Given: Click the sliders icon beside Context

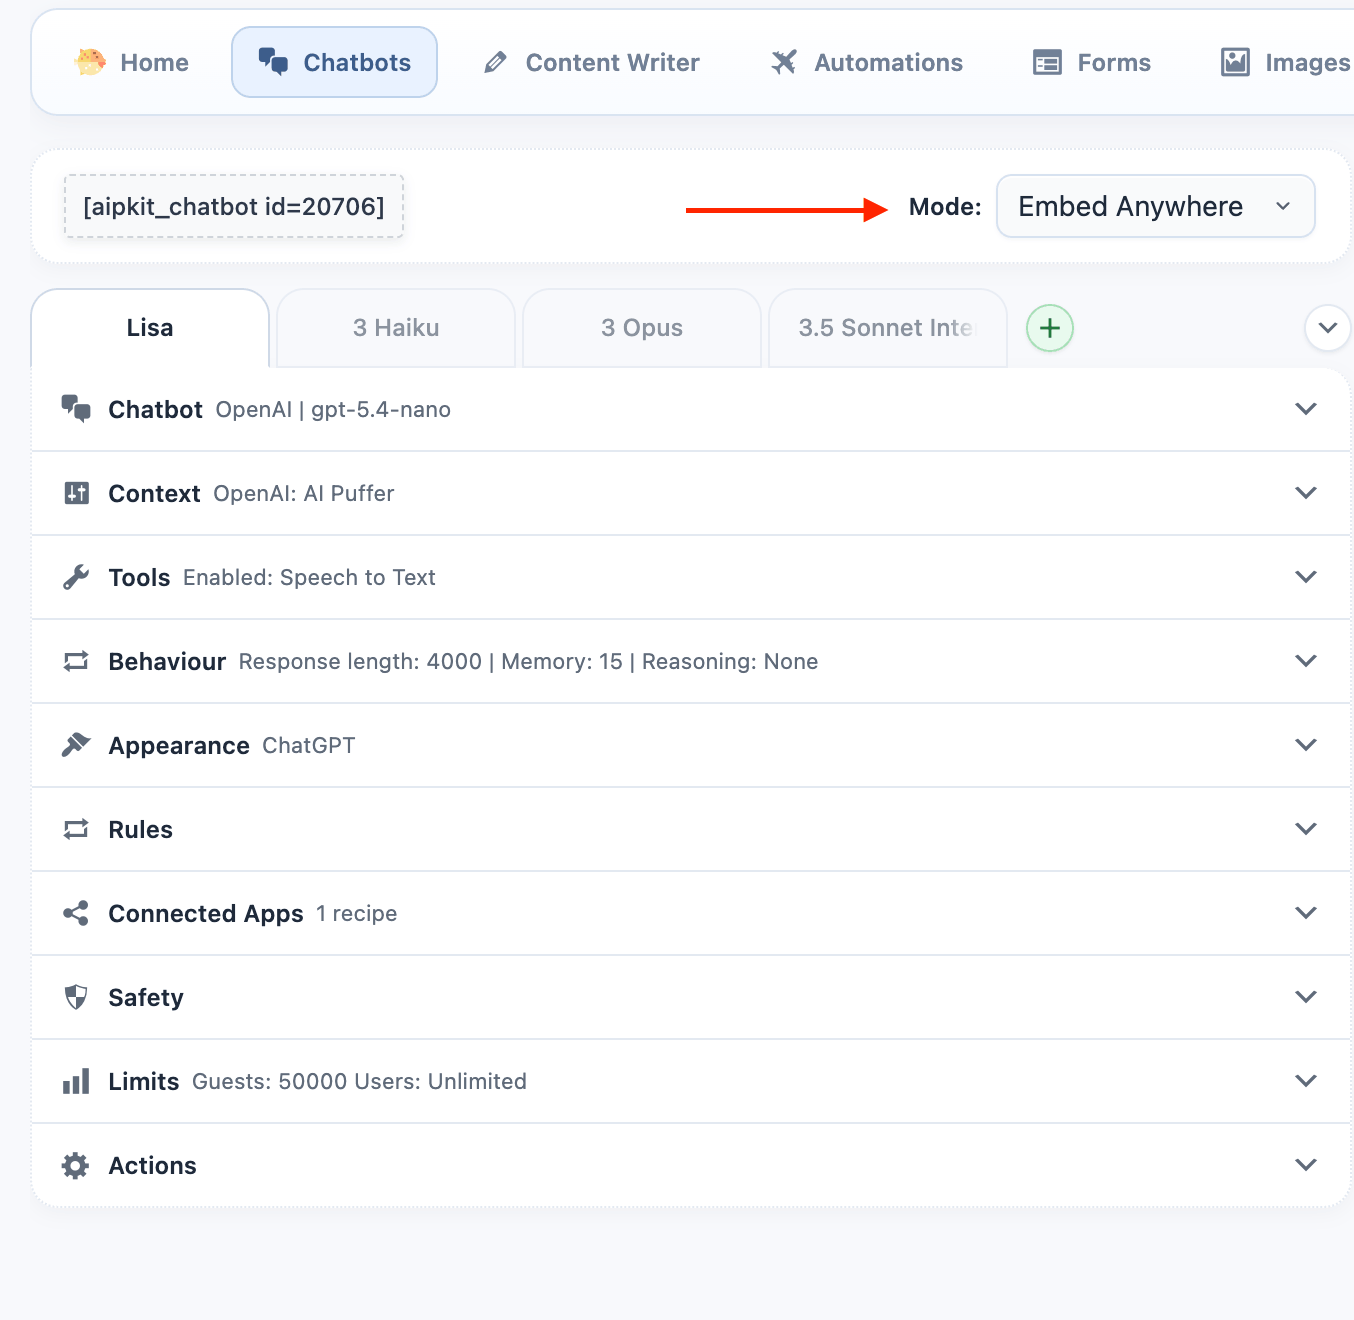Looking at the screenshot, I should click(76, 493).
